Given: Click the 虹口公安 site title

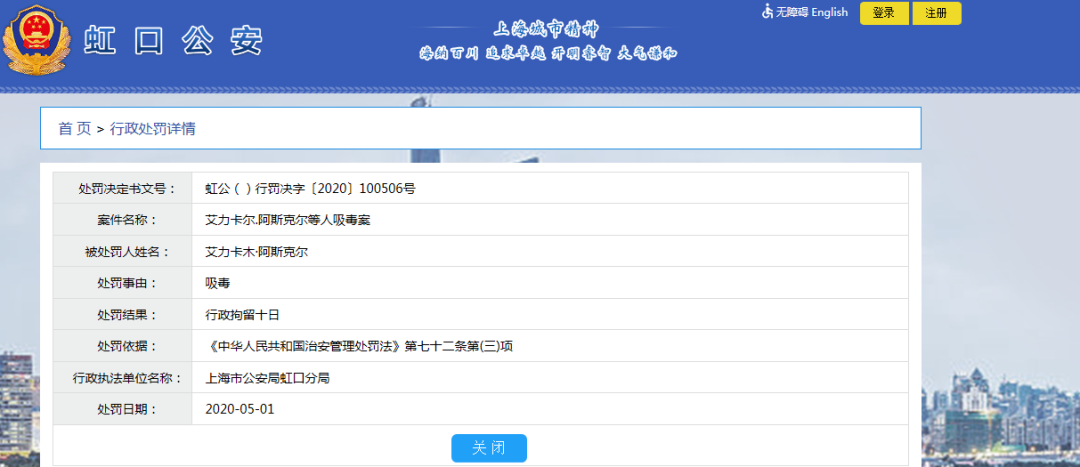Looking at the screenshot, I should click(x=174, y=43).
